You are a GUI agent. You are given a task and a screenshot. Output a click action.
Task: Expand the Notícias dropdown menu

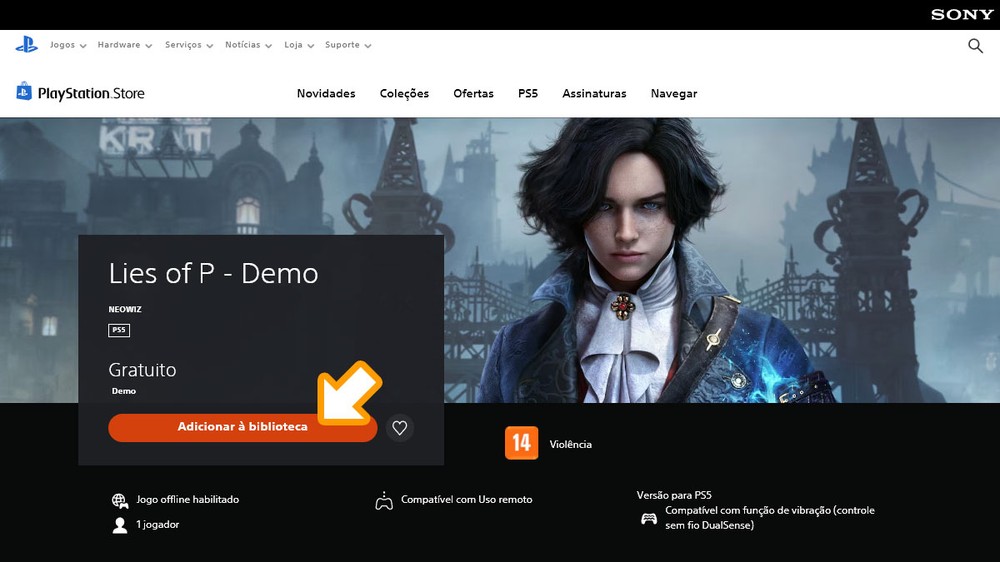click(x=248, y=45)
